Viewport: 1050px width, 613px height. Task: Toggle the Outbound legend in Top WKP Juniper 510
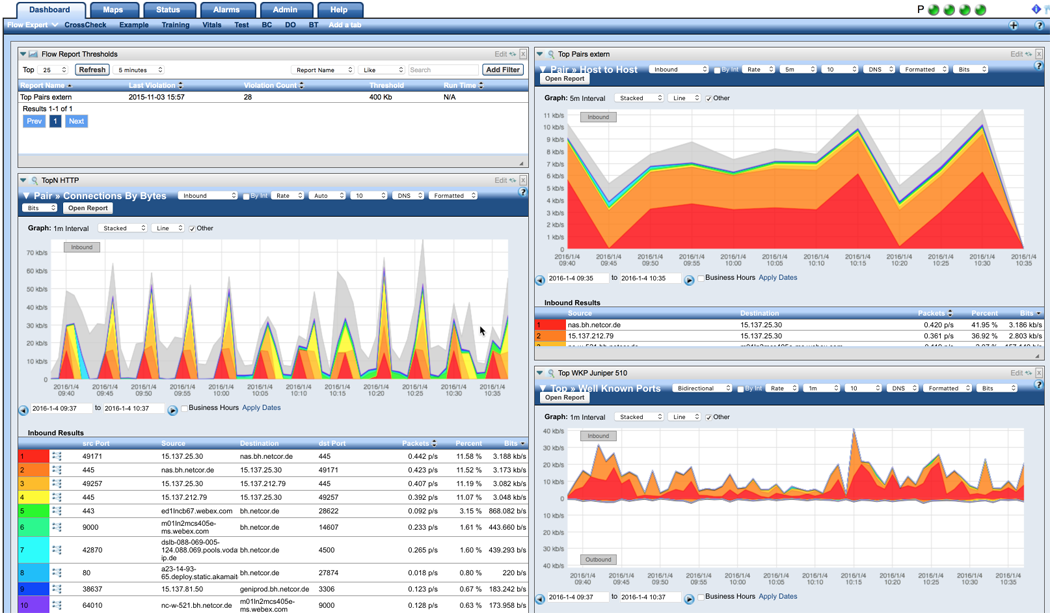pyautogui.click(x=597, y=559)
